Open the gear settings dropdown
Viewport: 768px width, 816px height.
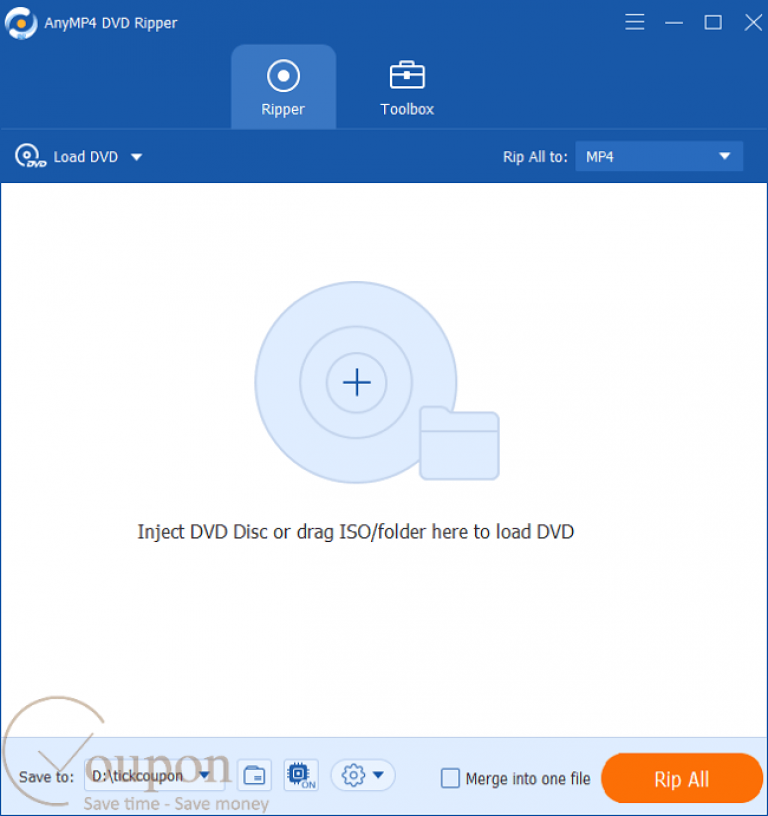[363, 775]
